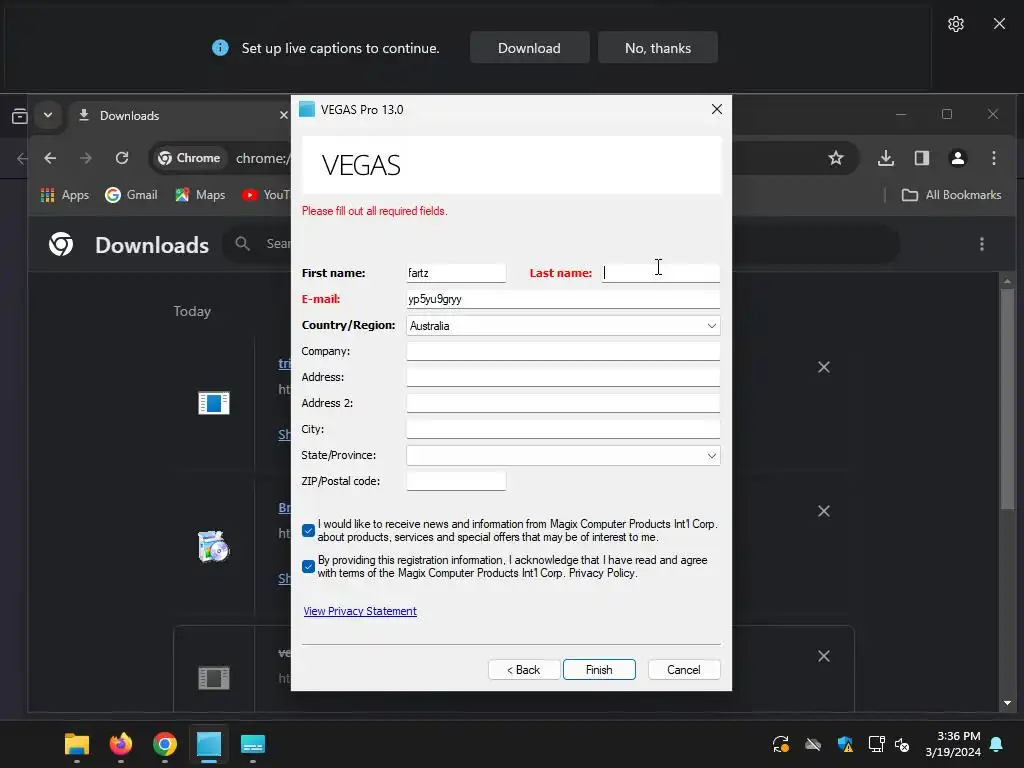Open Firefox from taskbar
The image size is (1024, 768).
tap(121, 744)
